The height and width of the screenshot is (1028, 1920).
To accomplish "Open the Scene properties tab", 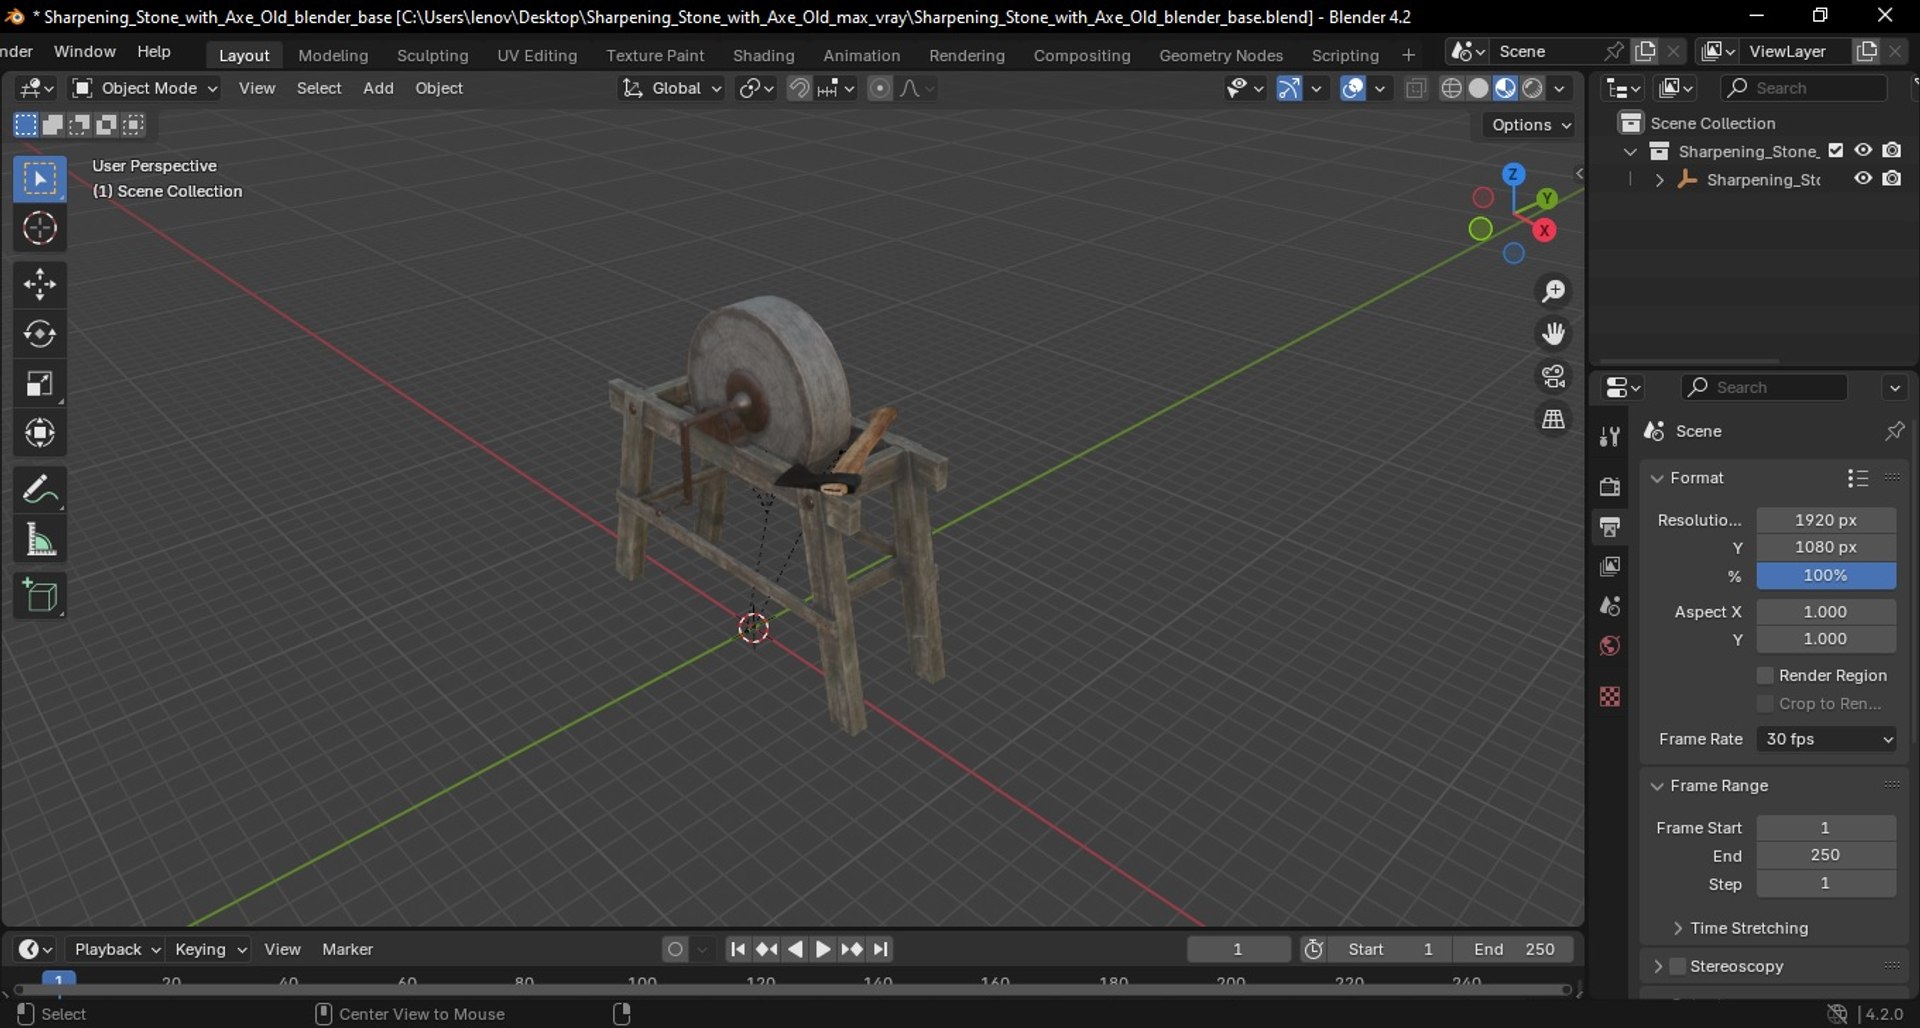I will (1610, 606).
